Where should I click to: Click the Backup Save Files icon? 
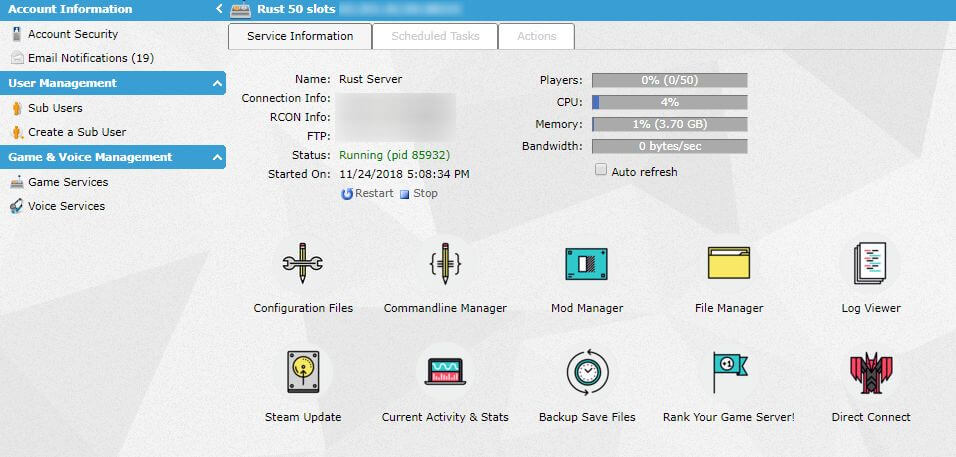coord(586,372)
